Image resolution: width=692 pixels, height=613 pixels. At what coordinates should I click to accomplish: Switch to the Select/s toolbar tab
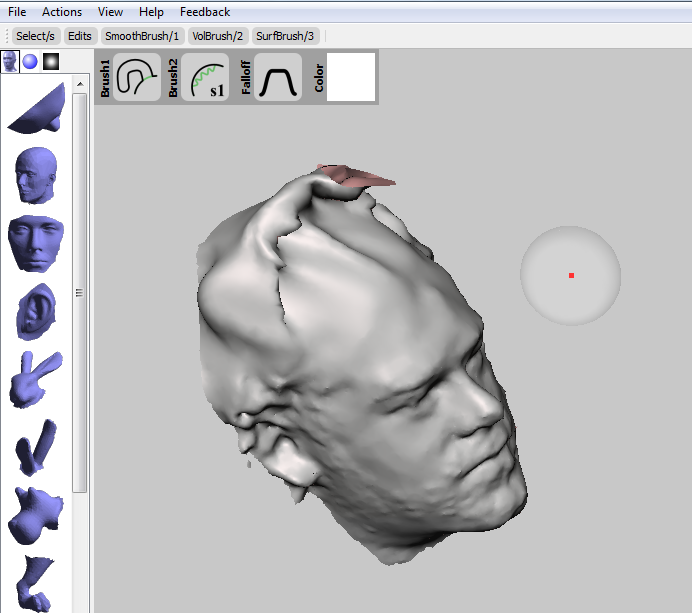[x=35, y=36]
